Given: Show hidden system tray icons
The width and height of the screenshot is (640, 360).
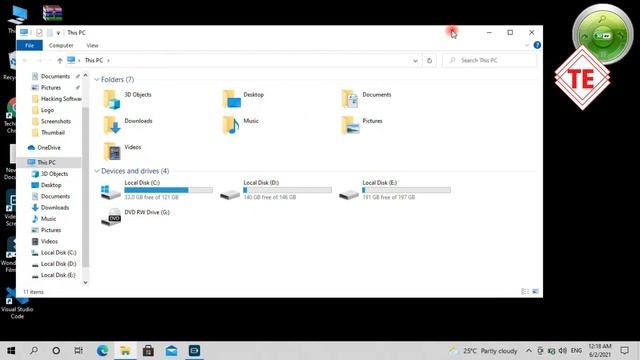Looking at the screenshot, I should (x=529, y=351).
